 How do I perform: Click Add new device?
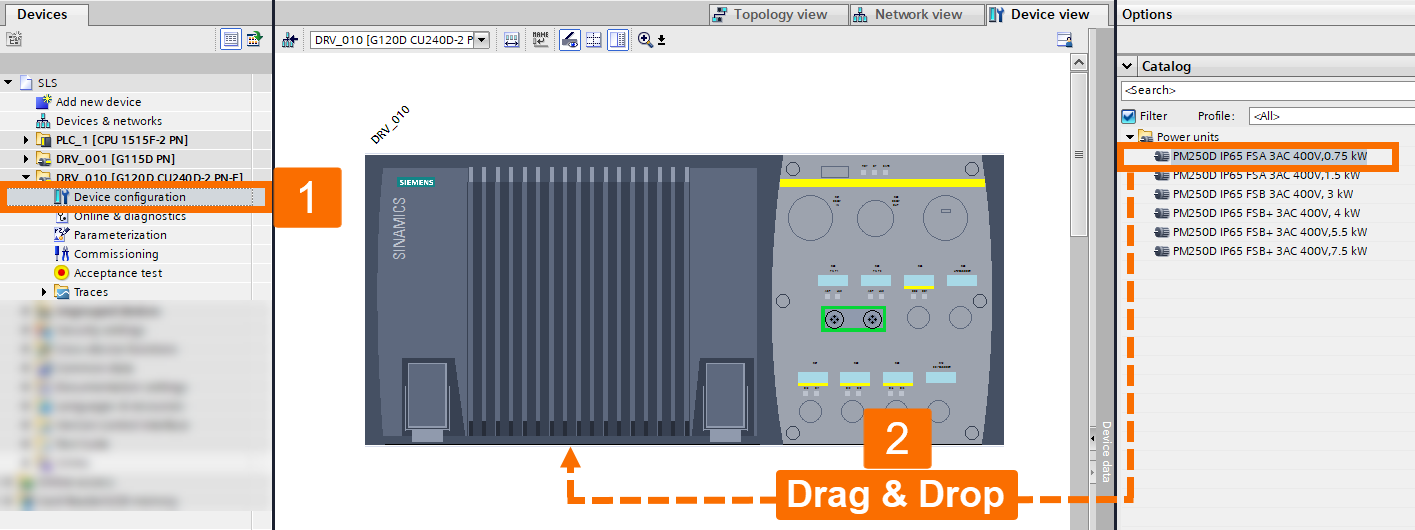coord(98,102)
